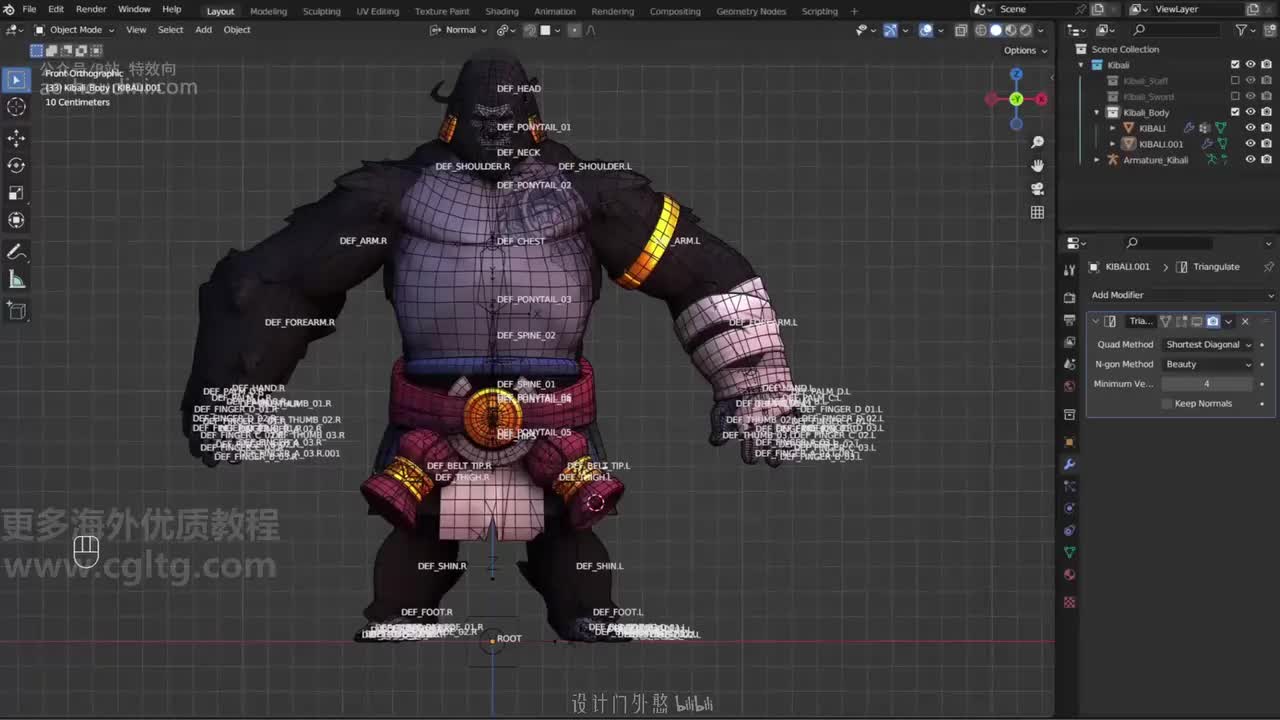Toggle the camera view icon

coord(1037,189)
